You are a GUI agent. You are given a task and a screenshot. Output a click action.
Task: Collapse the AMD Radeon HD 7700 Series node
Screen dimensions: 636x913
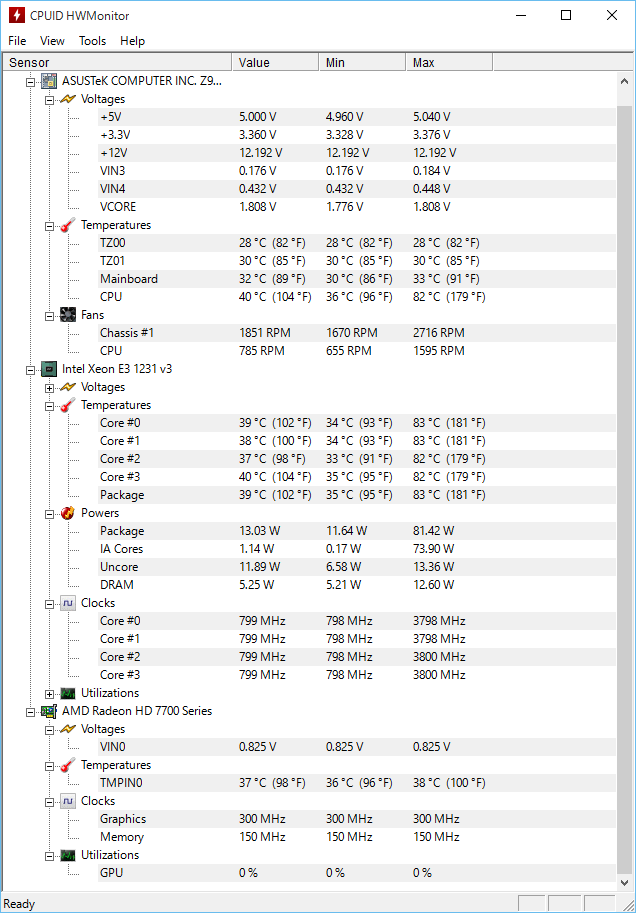(x=31, y=712)
